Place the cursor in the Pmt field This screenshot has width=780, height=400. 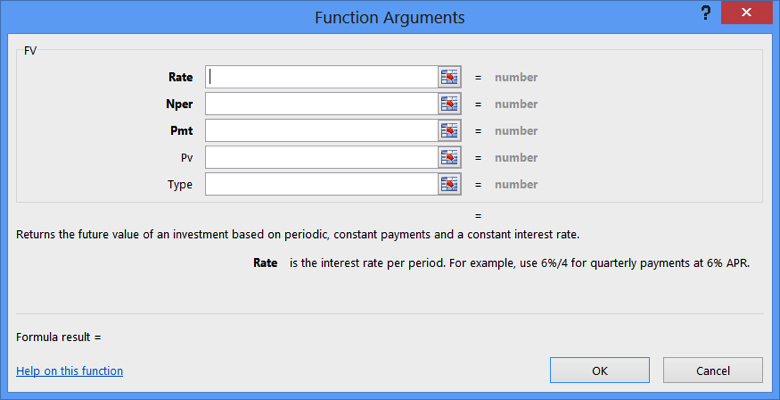(321, 131)
